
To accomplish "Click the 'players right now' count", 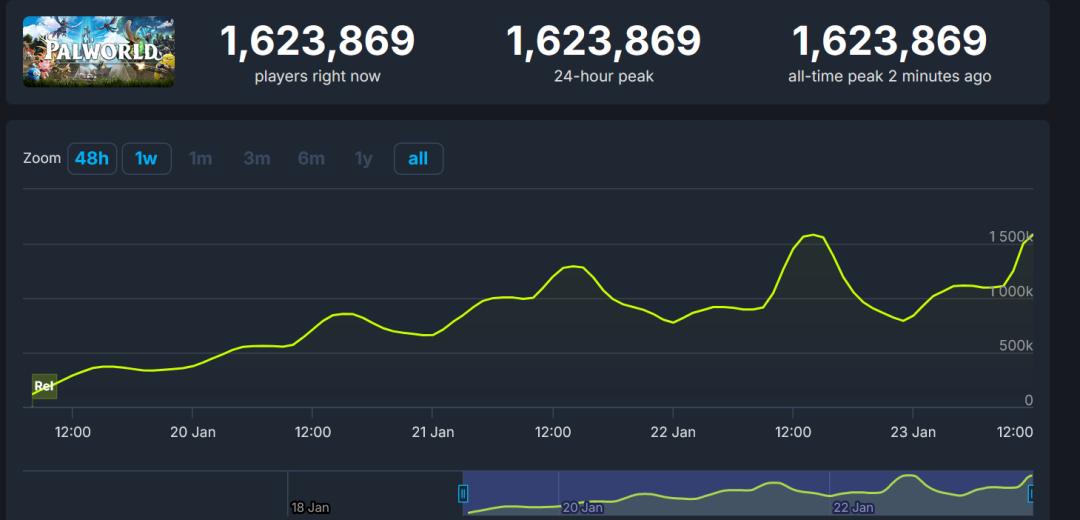I will pos(317,41).
